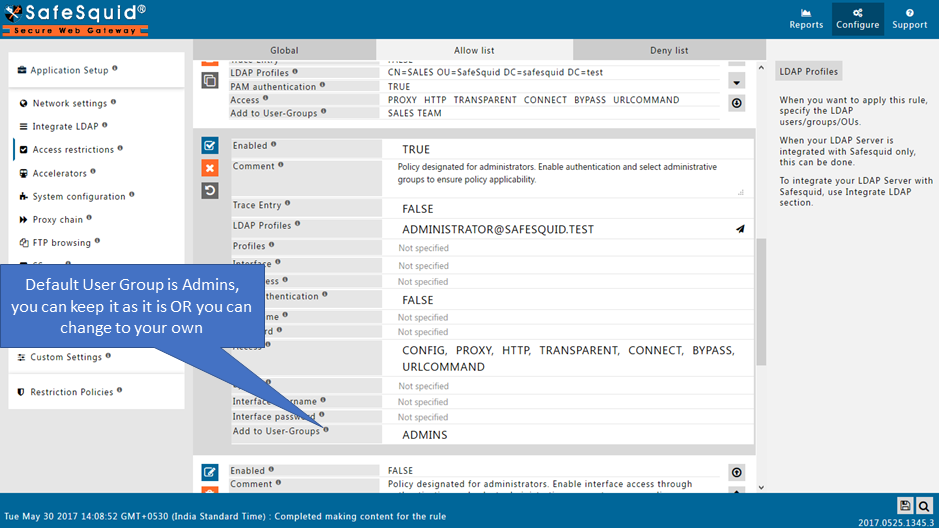Click the info icon next to Network settings

[x=113, y=102]
